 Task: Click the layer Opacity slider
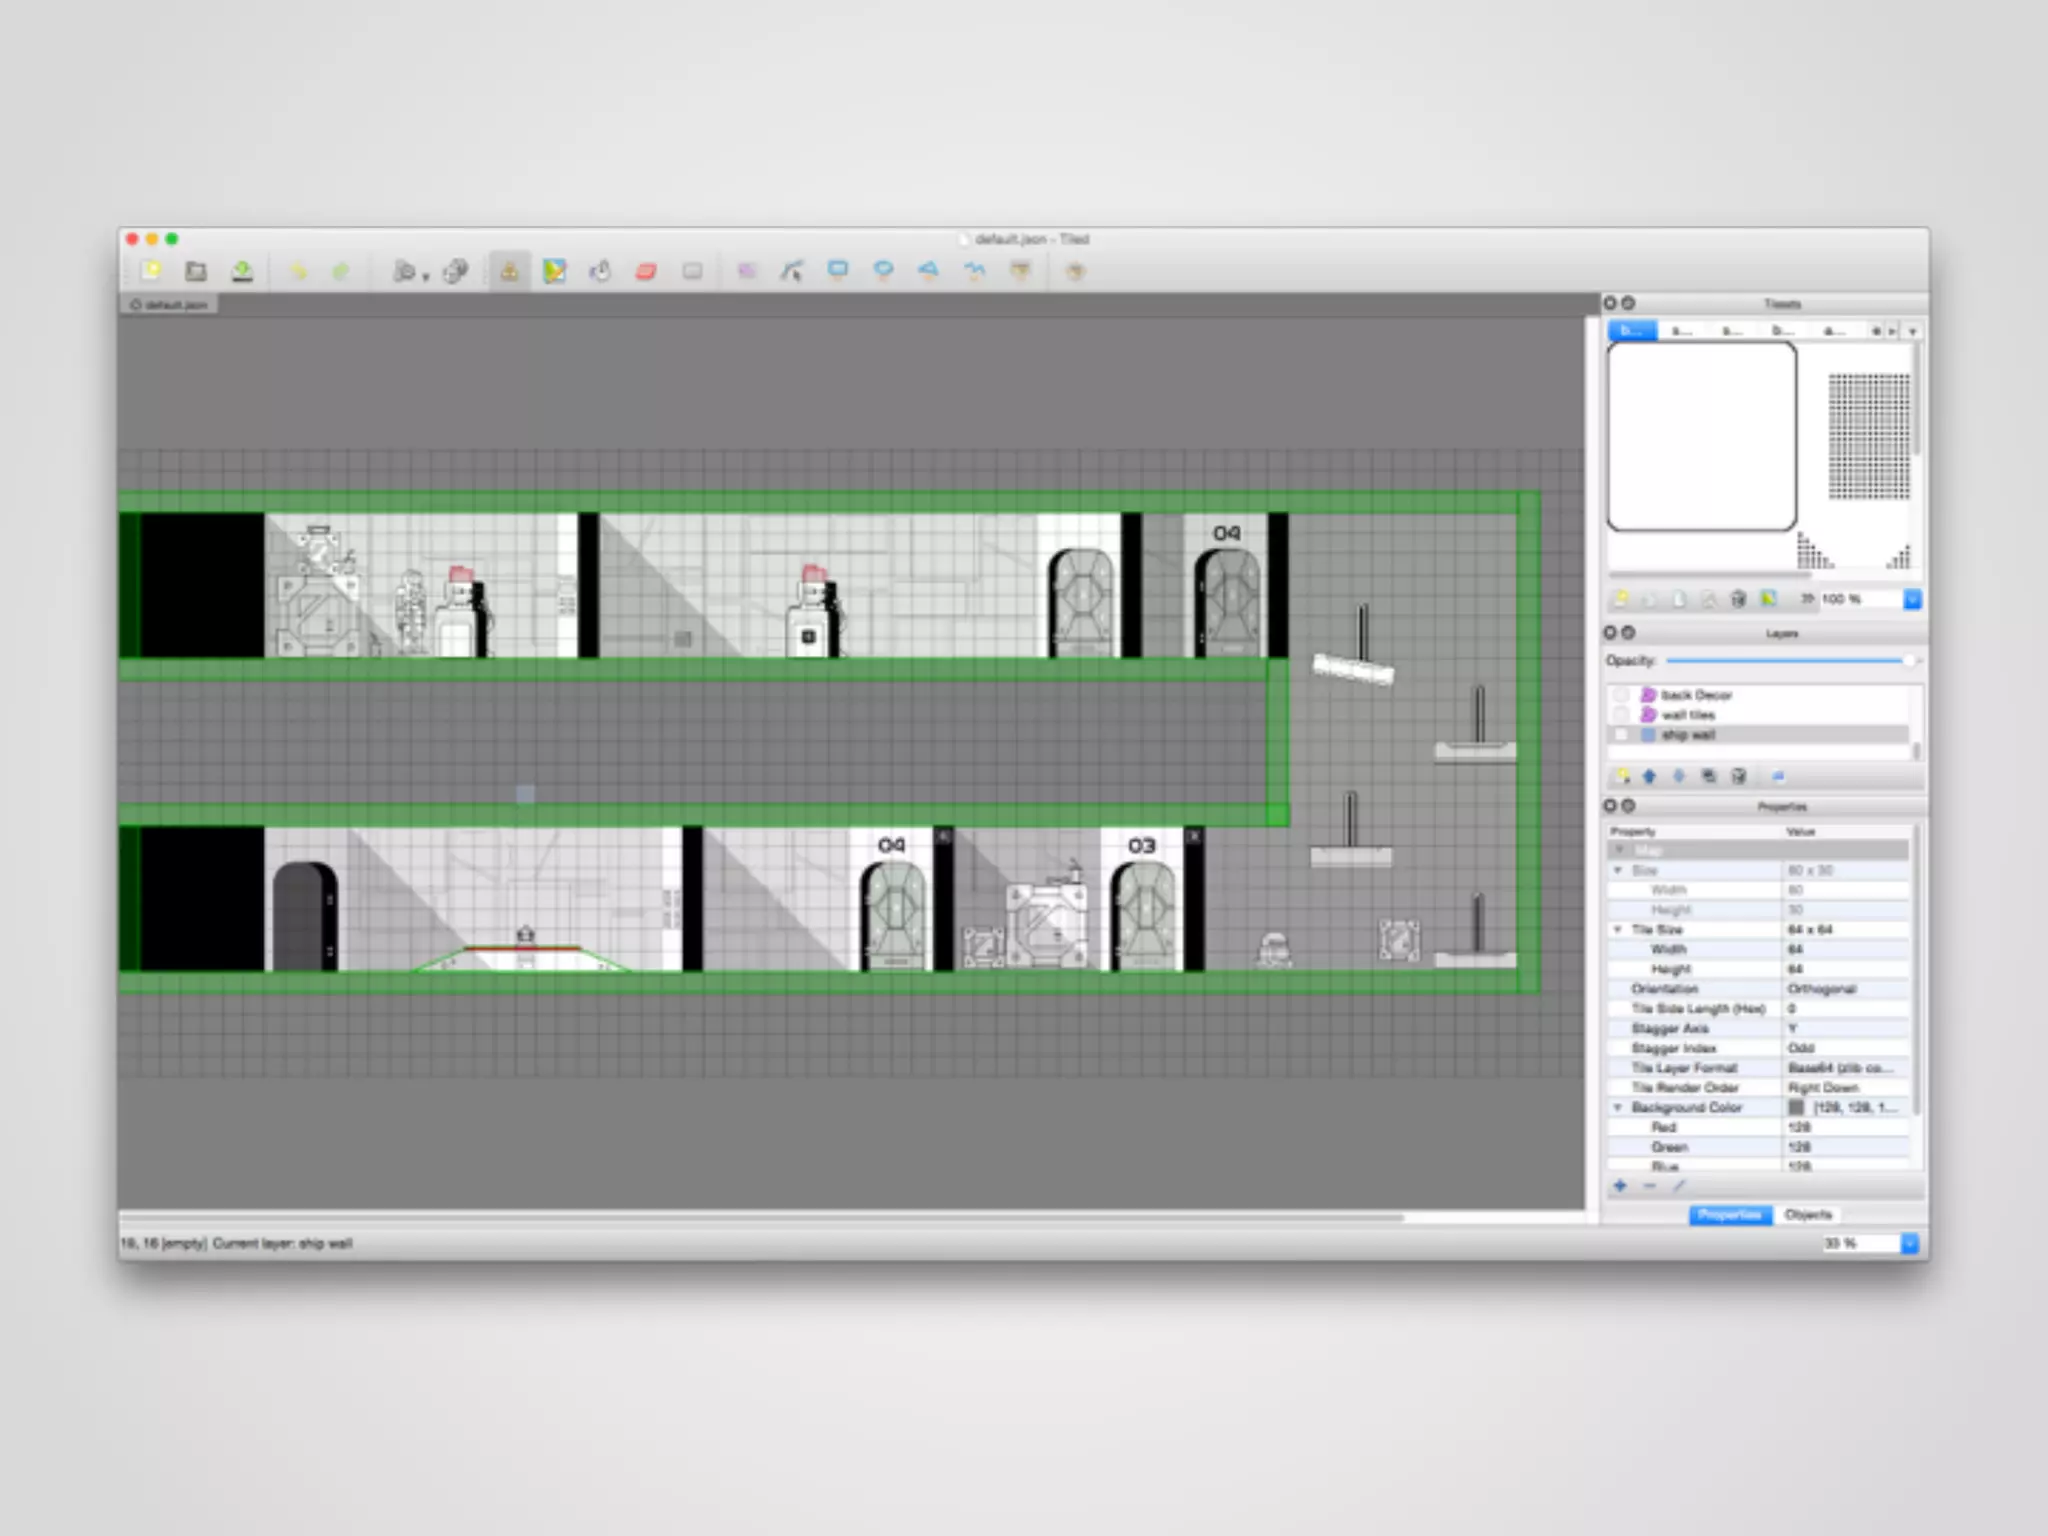click(1785, 661)
